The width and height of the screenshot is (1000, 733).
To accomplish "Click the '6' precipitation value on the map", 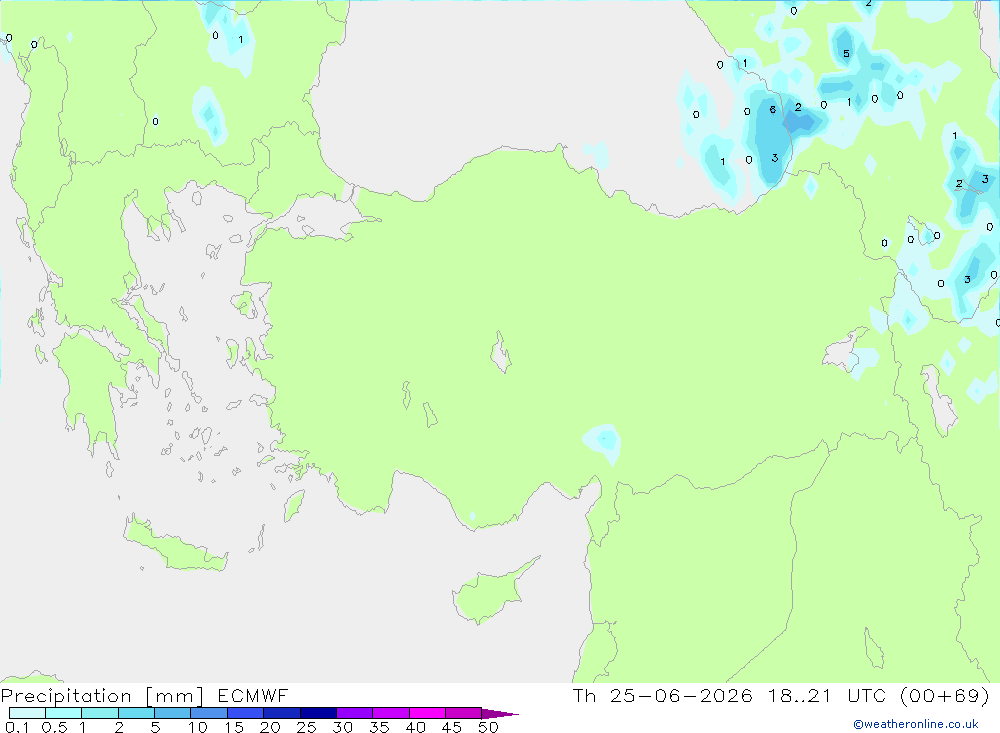I will tap(772, 110).
